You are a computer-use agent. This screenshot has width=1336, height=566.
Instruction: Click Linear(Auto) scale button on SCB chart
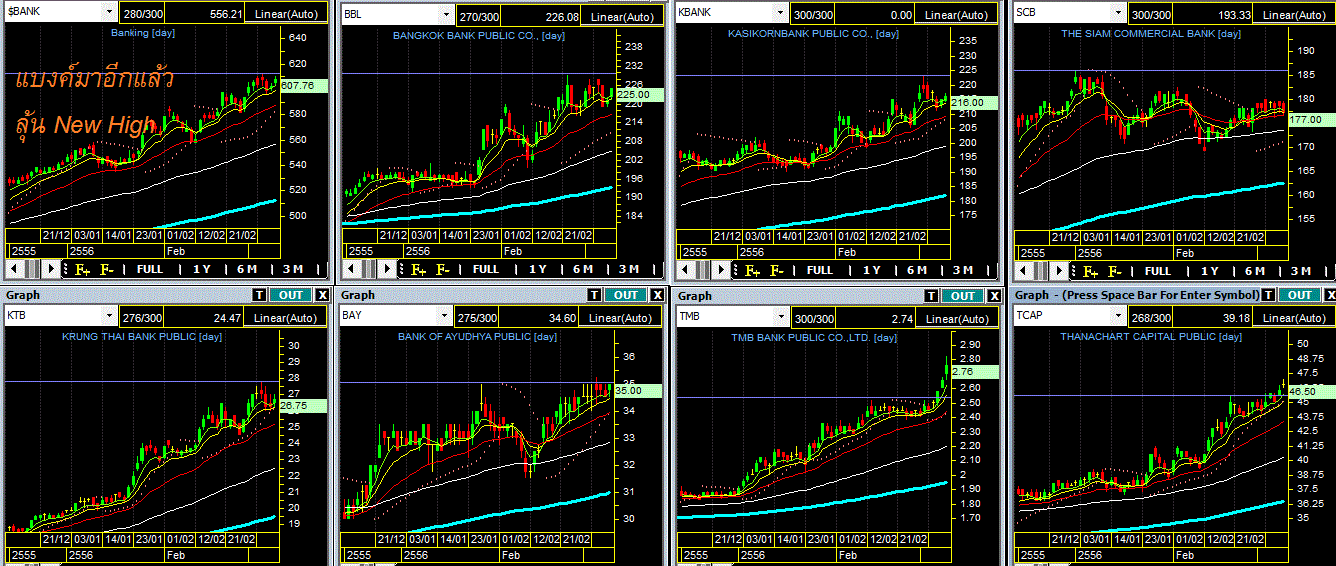click(1296, 14)
